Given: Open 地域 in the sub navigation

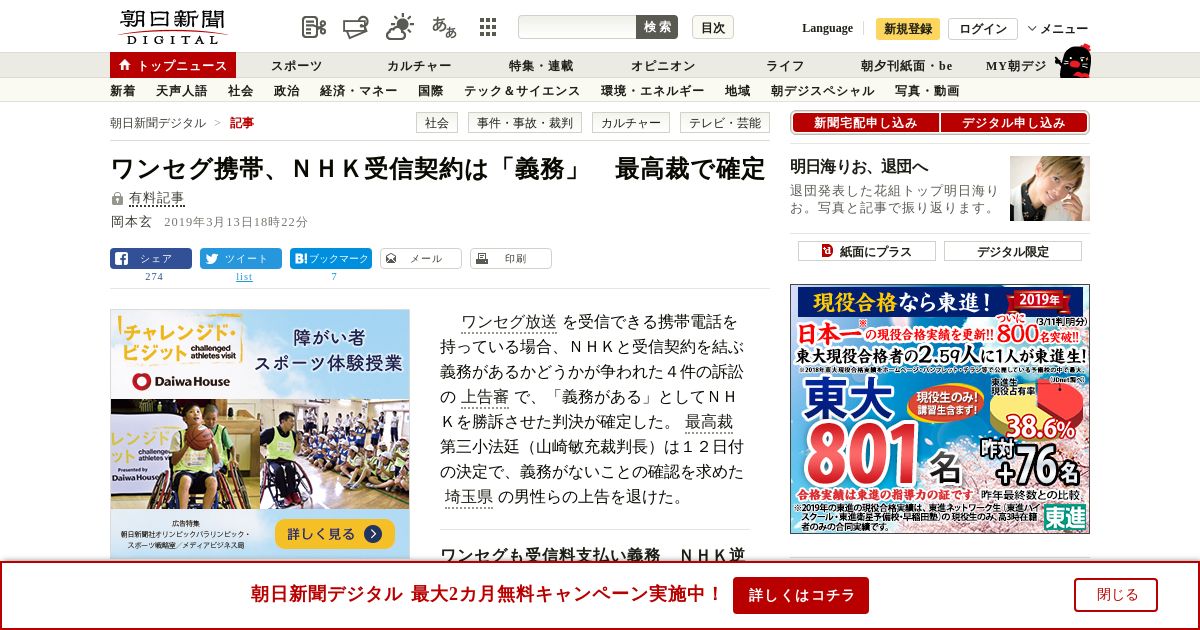Looking at the screenshot, I should [738, 90].
